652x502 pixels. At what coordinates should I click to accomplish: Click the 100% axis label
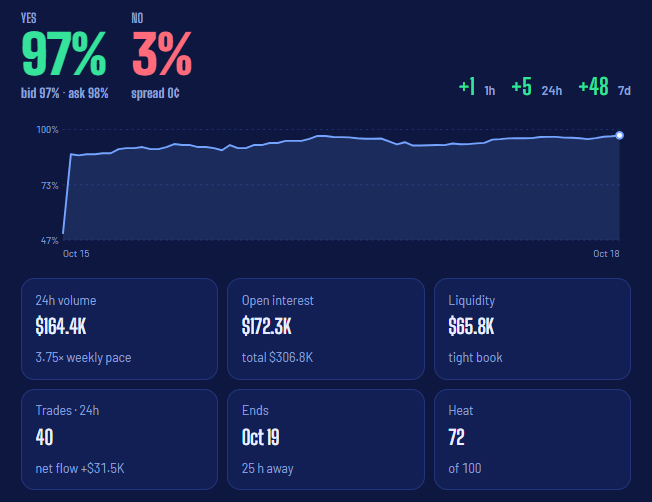pyautogui.click(x=47, y=130)
